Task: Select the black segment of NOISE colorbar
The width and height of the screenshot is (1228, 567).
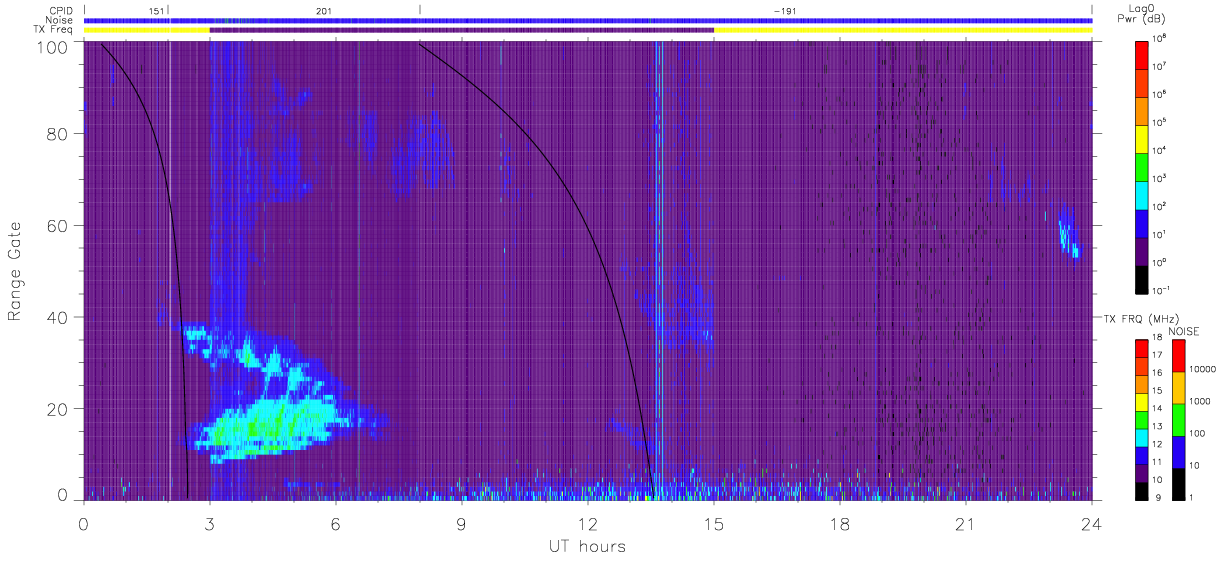Action: (1179, 483)
